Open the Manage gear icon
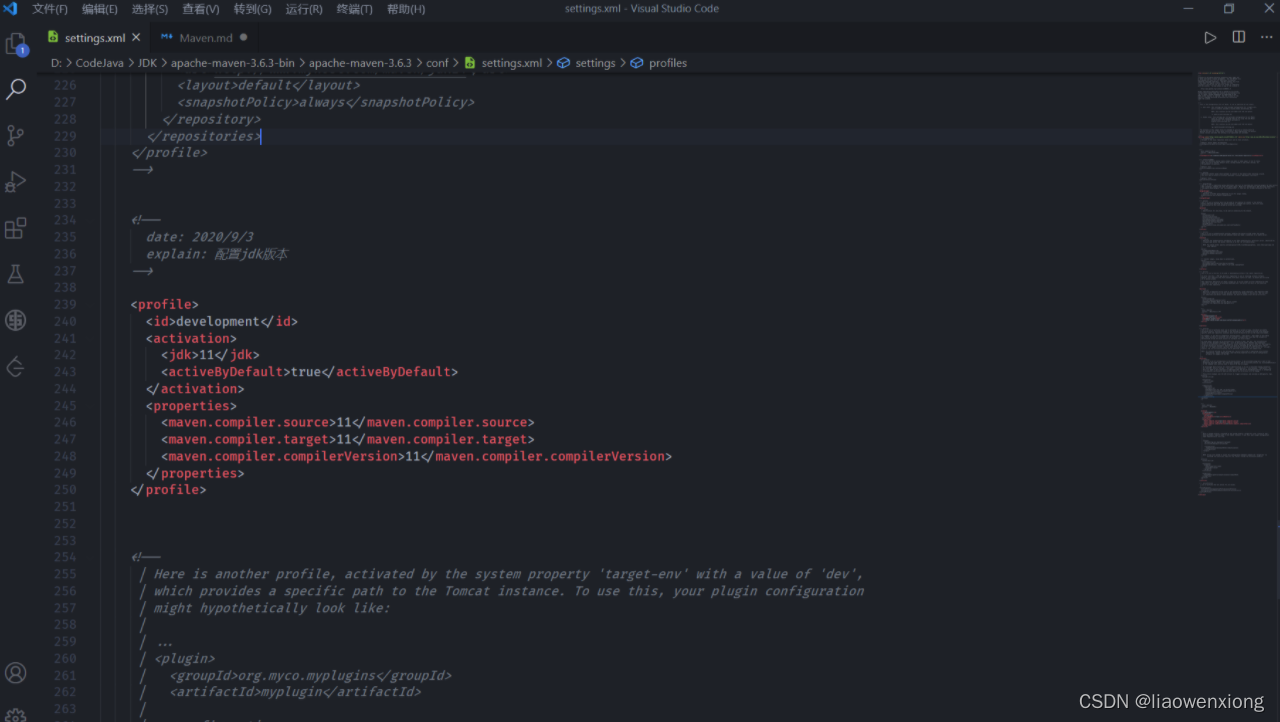 tap(16, 714)
